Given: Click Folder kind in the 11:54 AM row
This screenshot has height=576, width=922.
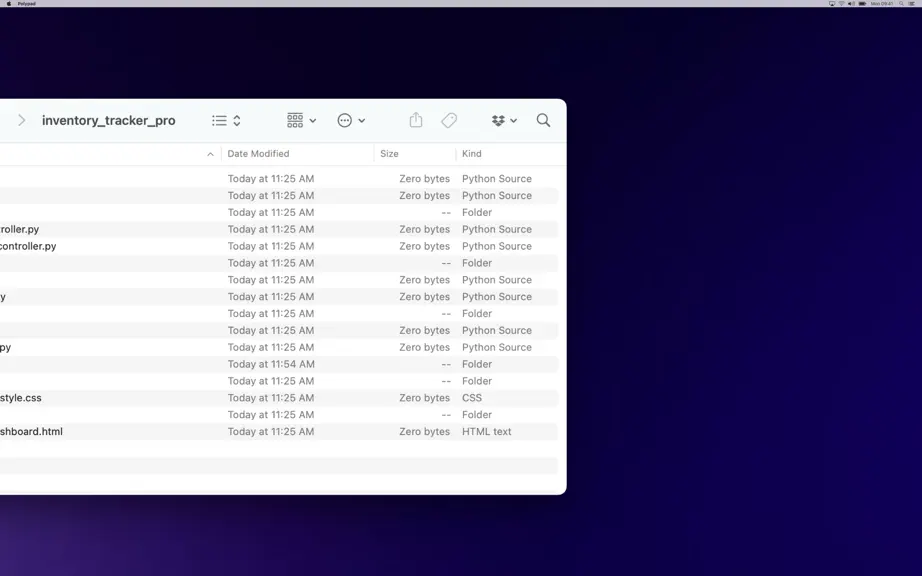Looking at the screenshot, I should pos(477,364).
